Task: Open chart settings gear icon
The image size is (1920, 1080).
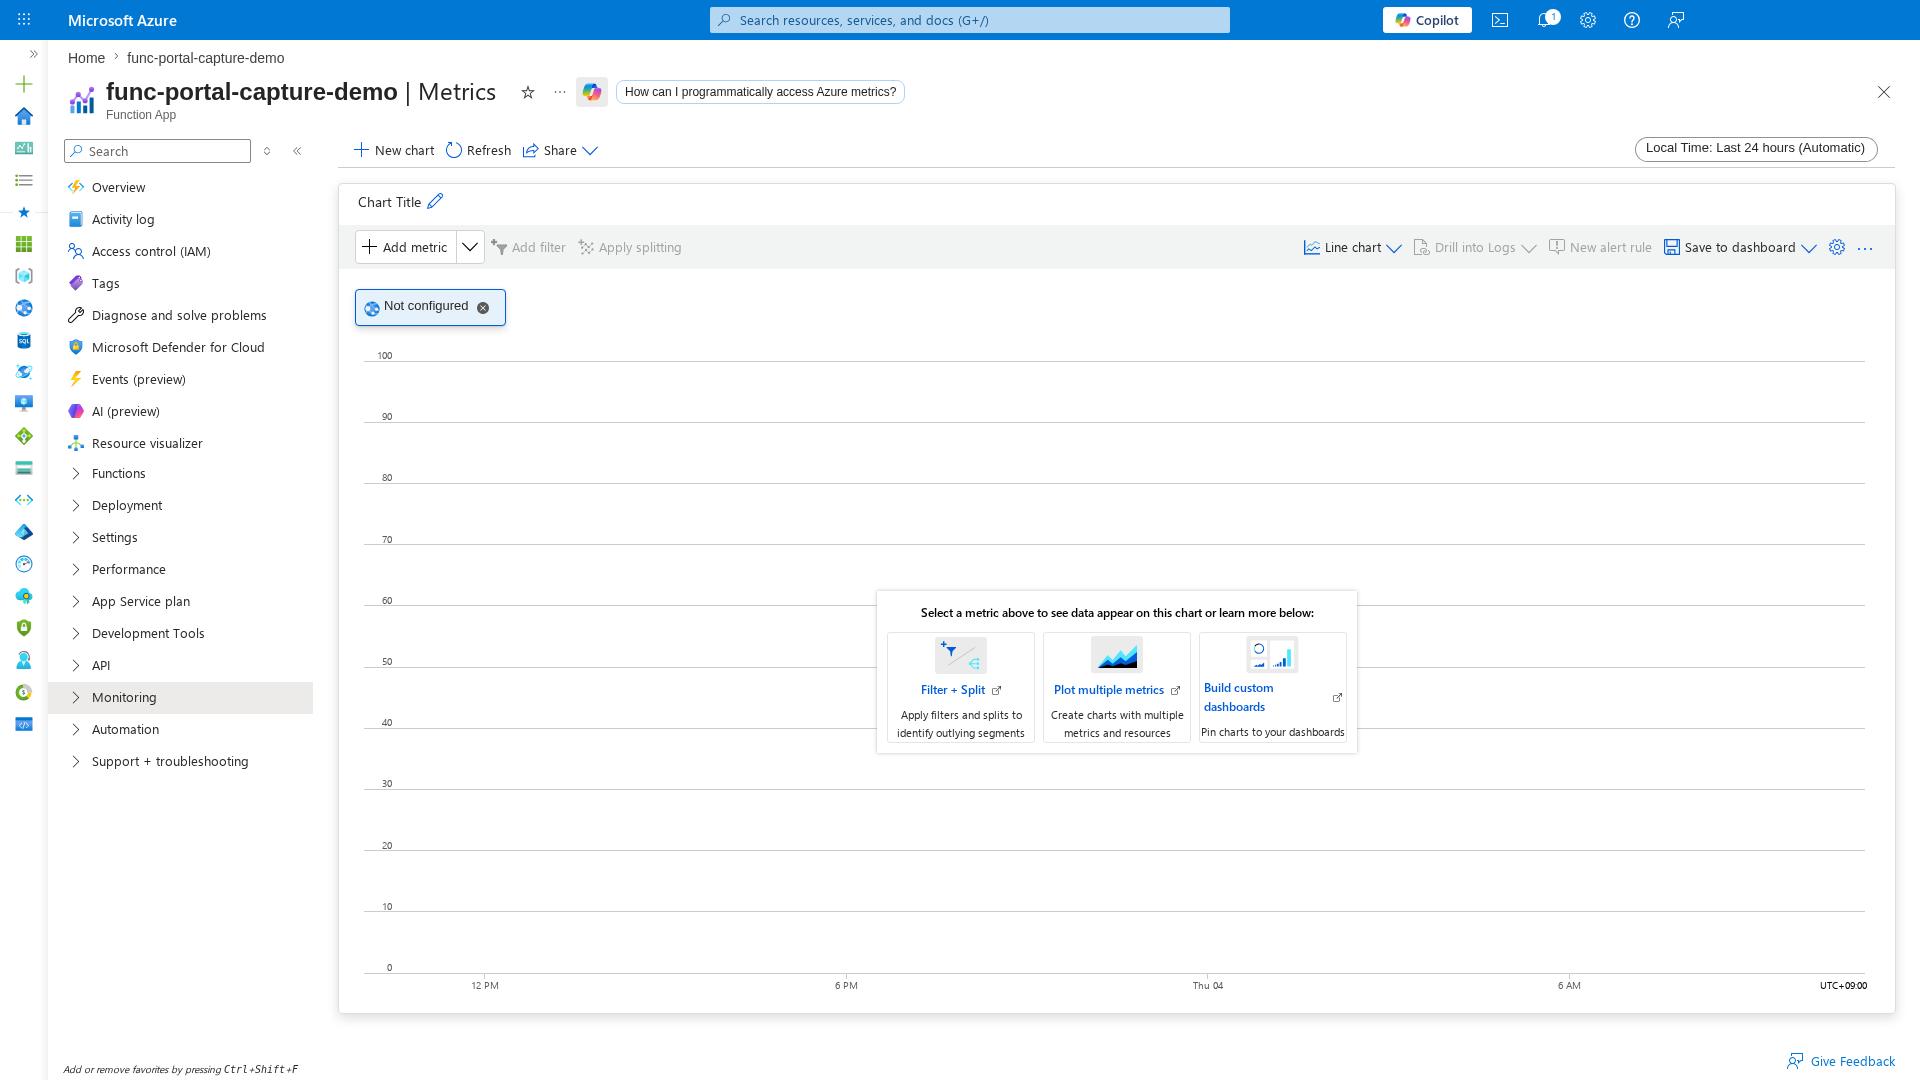Action: 1837,247
